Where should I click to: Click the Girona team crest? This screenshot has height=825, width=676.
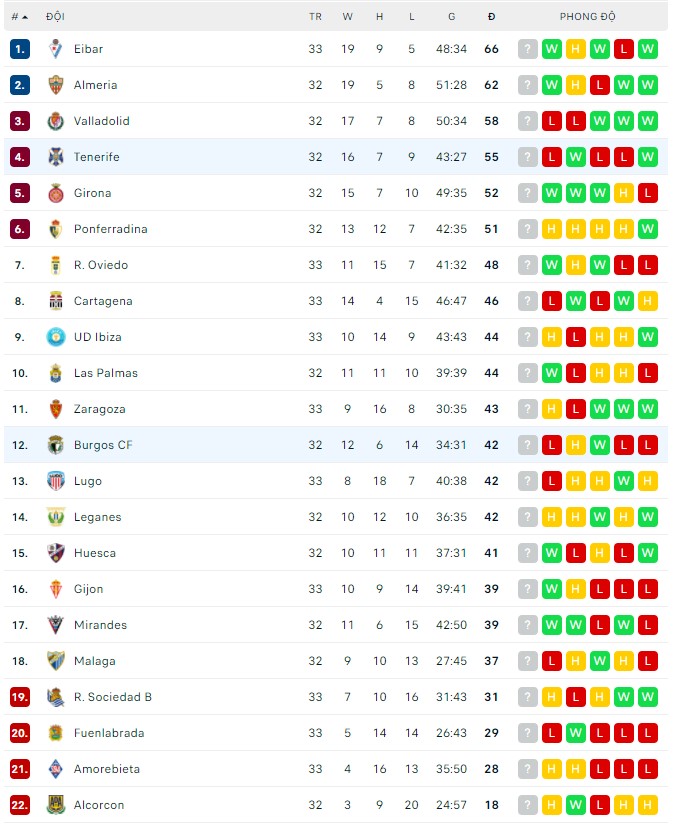(55, 193)
